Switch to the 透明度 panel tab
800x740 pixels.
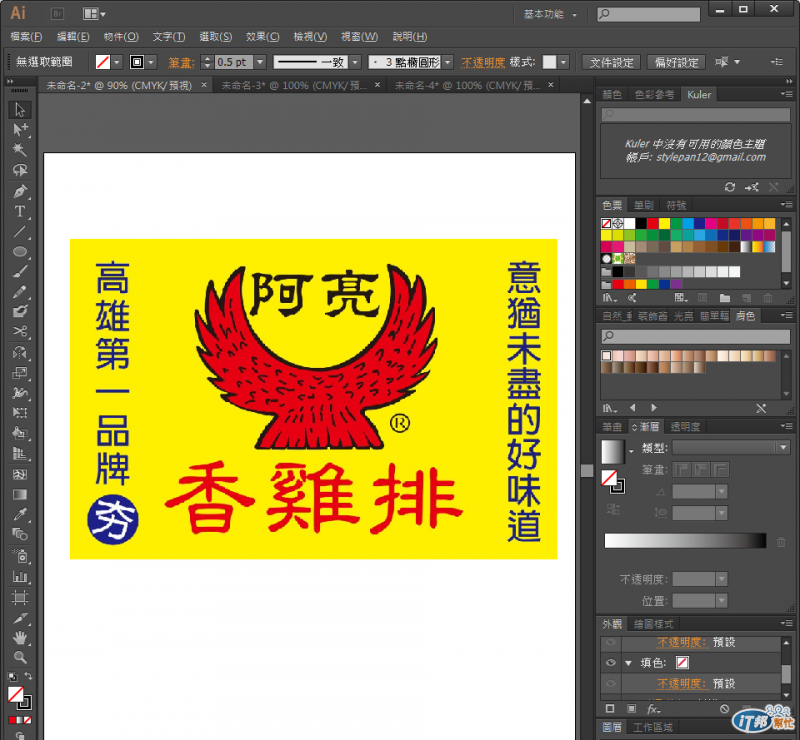pyautogui.click(x=685, y=427)
